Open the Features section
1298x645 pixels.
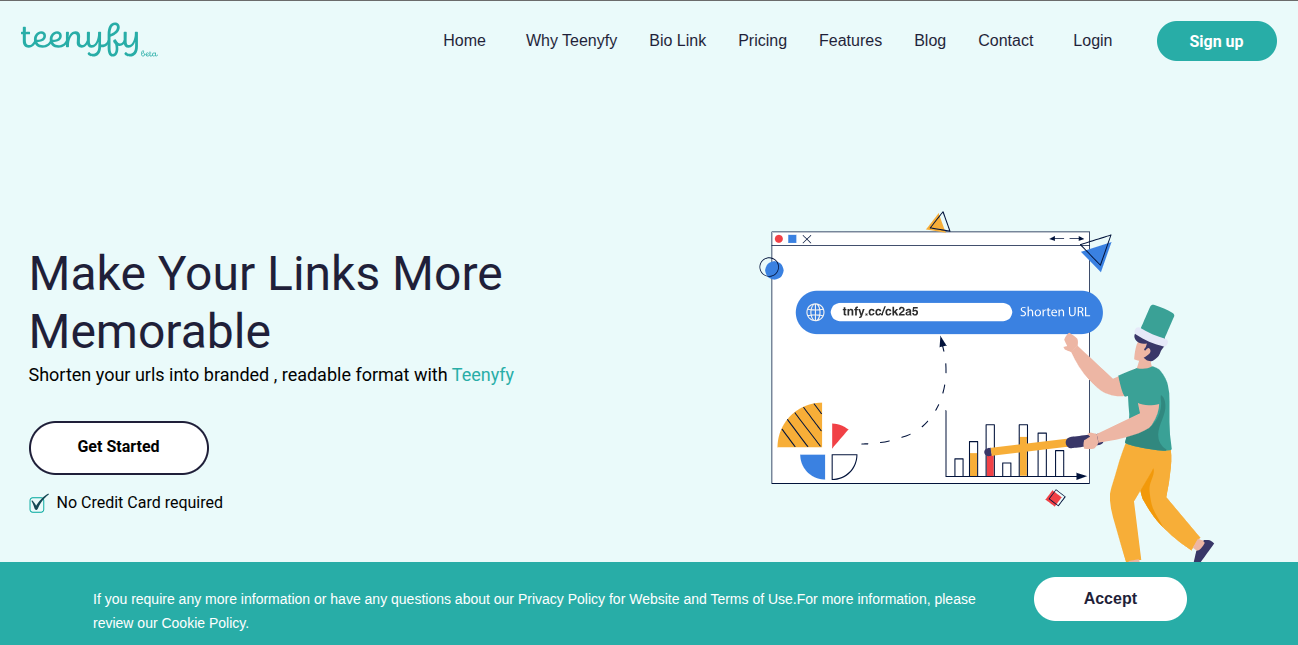tap(850, 41)
